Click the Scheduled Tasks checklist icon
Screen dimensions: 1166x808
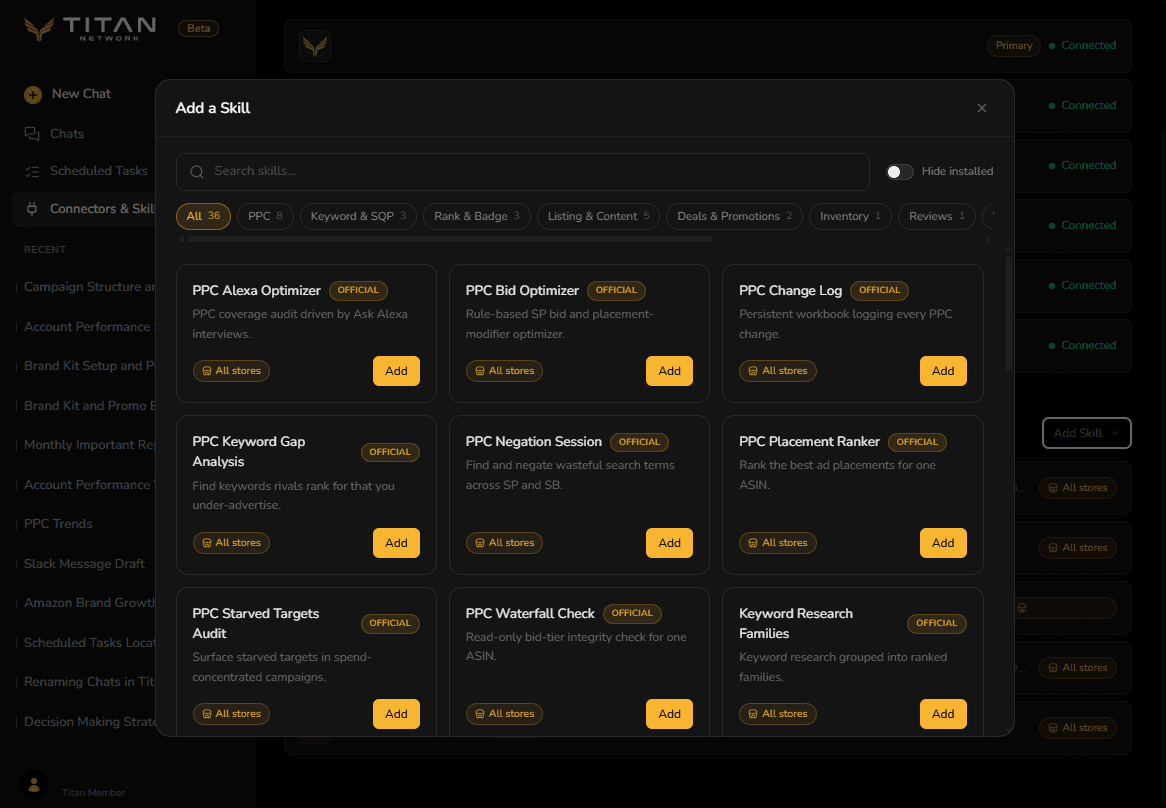pos(31,171)
